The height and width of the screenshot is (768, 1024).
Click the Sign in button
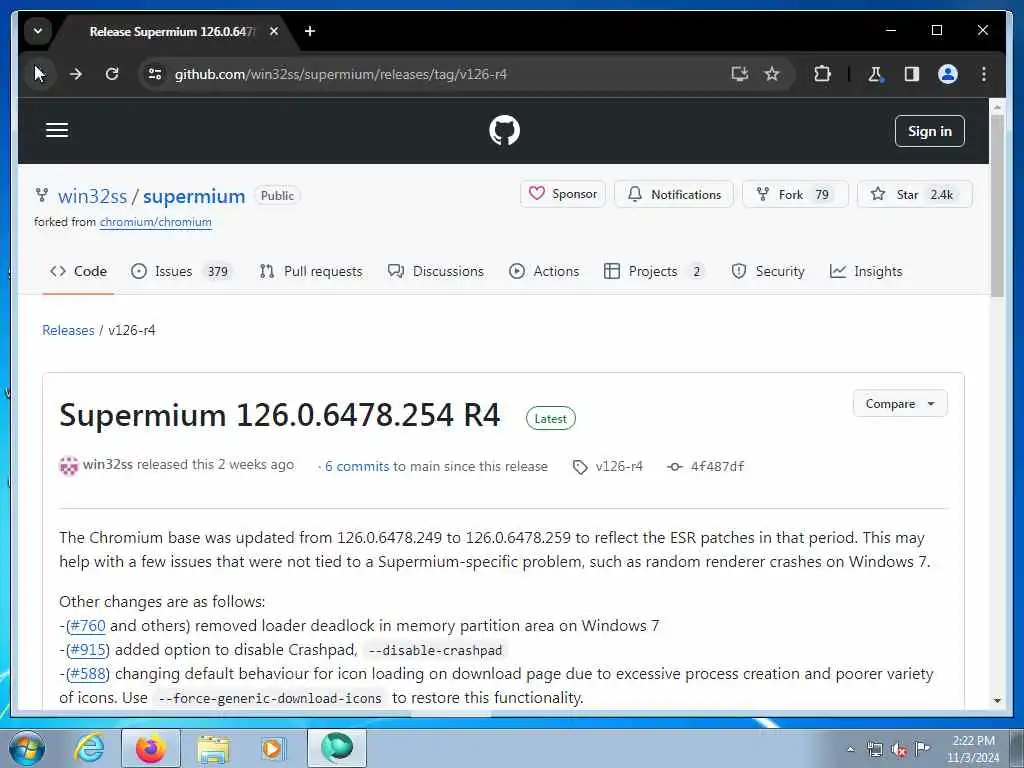929,131
